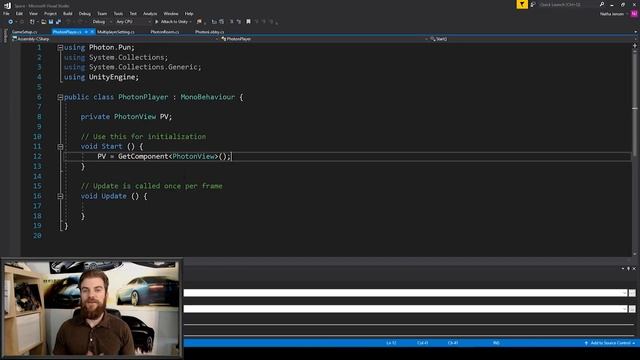Open the Analyze menu

pyautogui.click(x=150, y=13)
